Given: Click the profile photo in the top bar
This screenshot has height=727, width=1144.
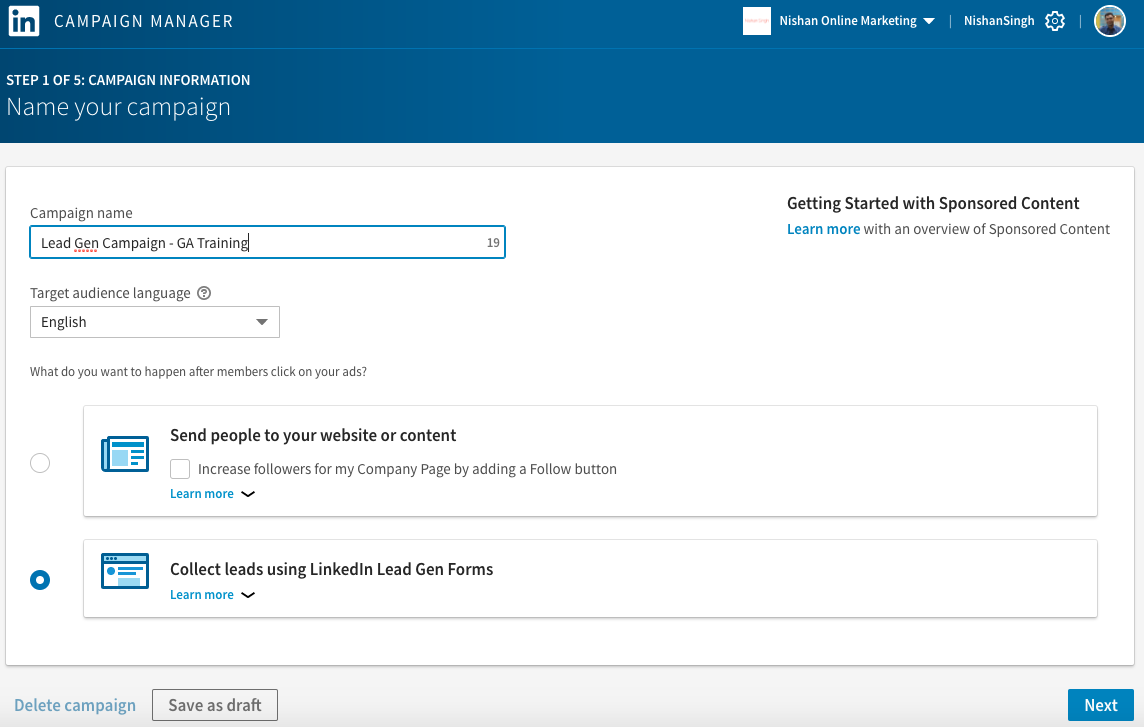Looking at the screenshot, I should pos(1109,20).
